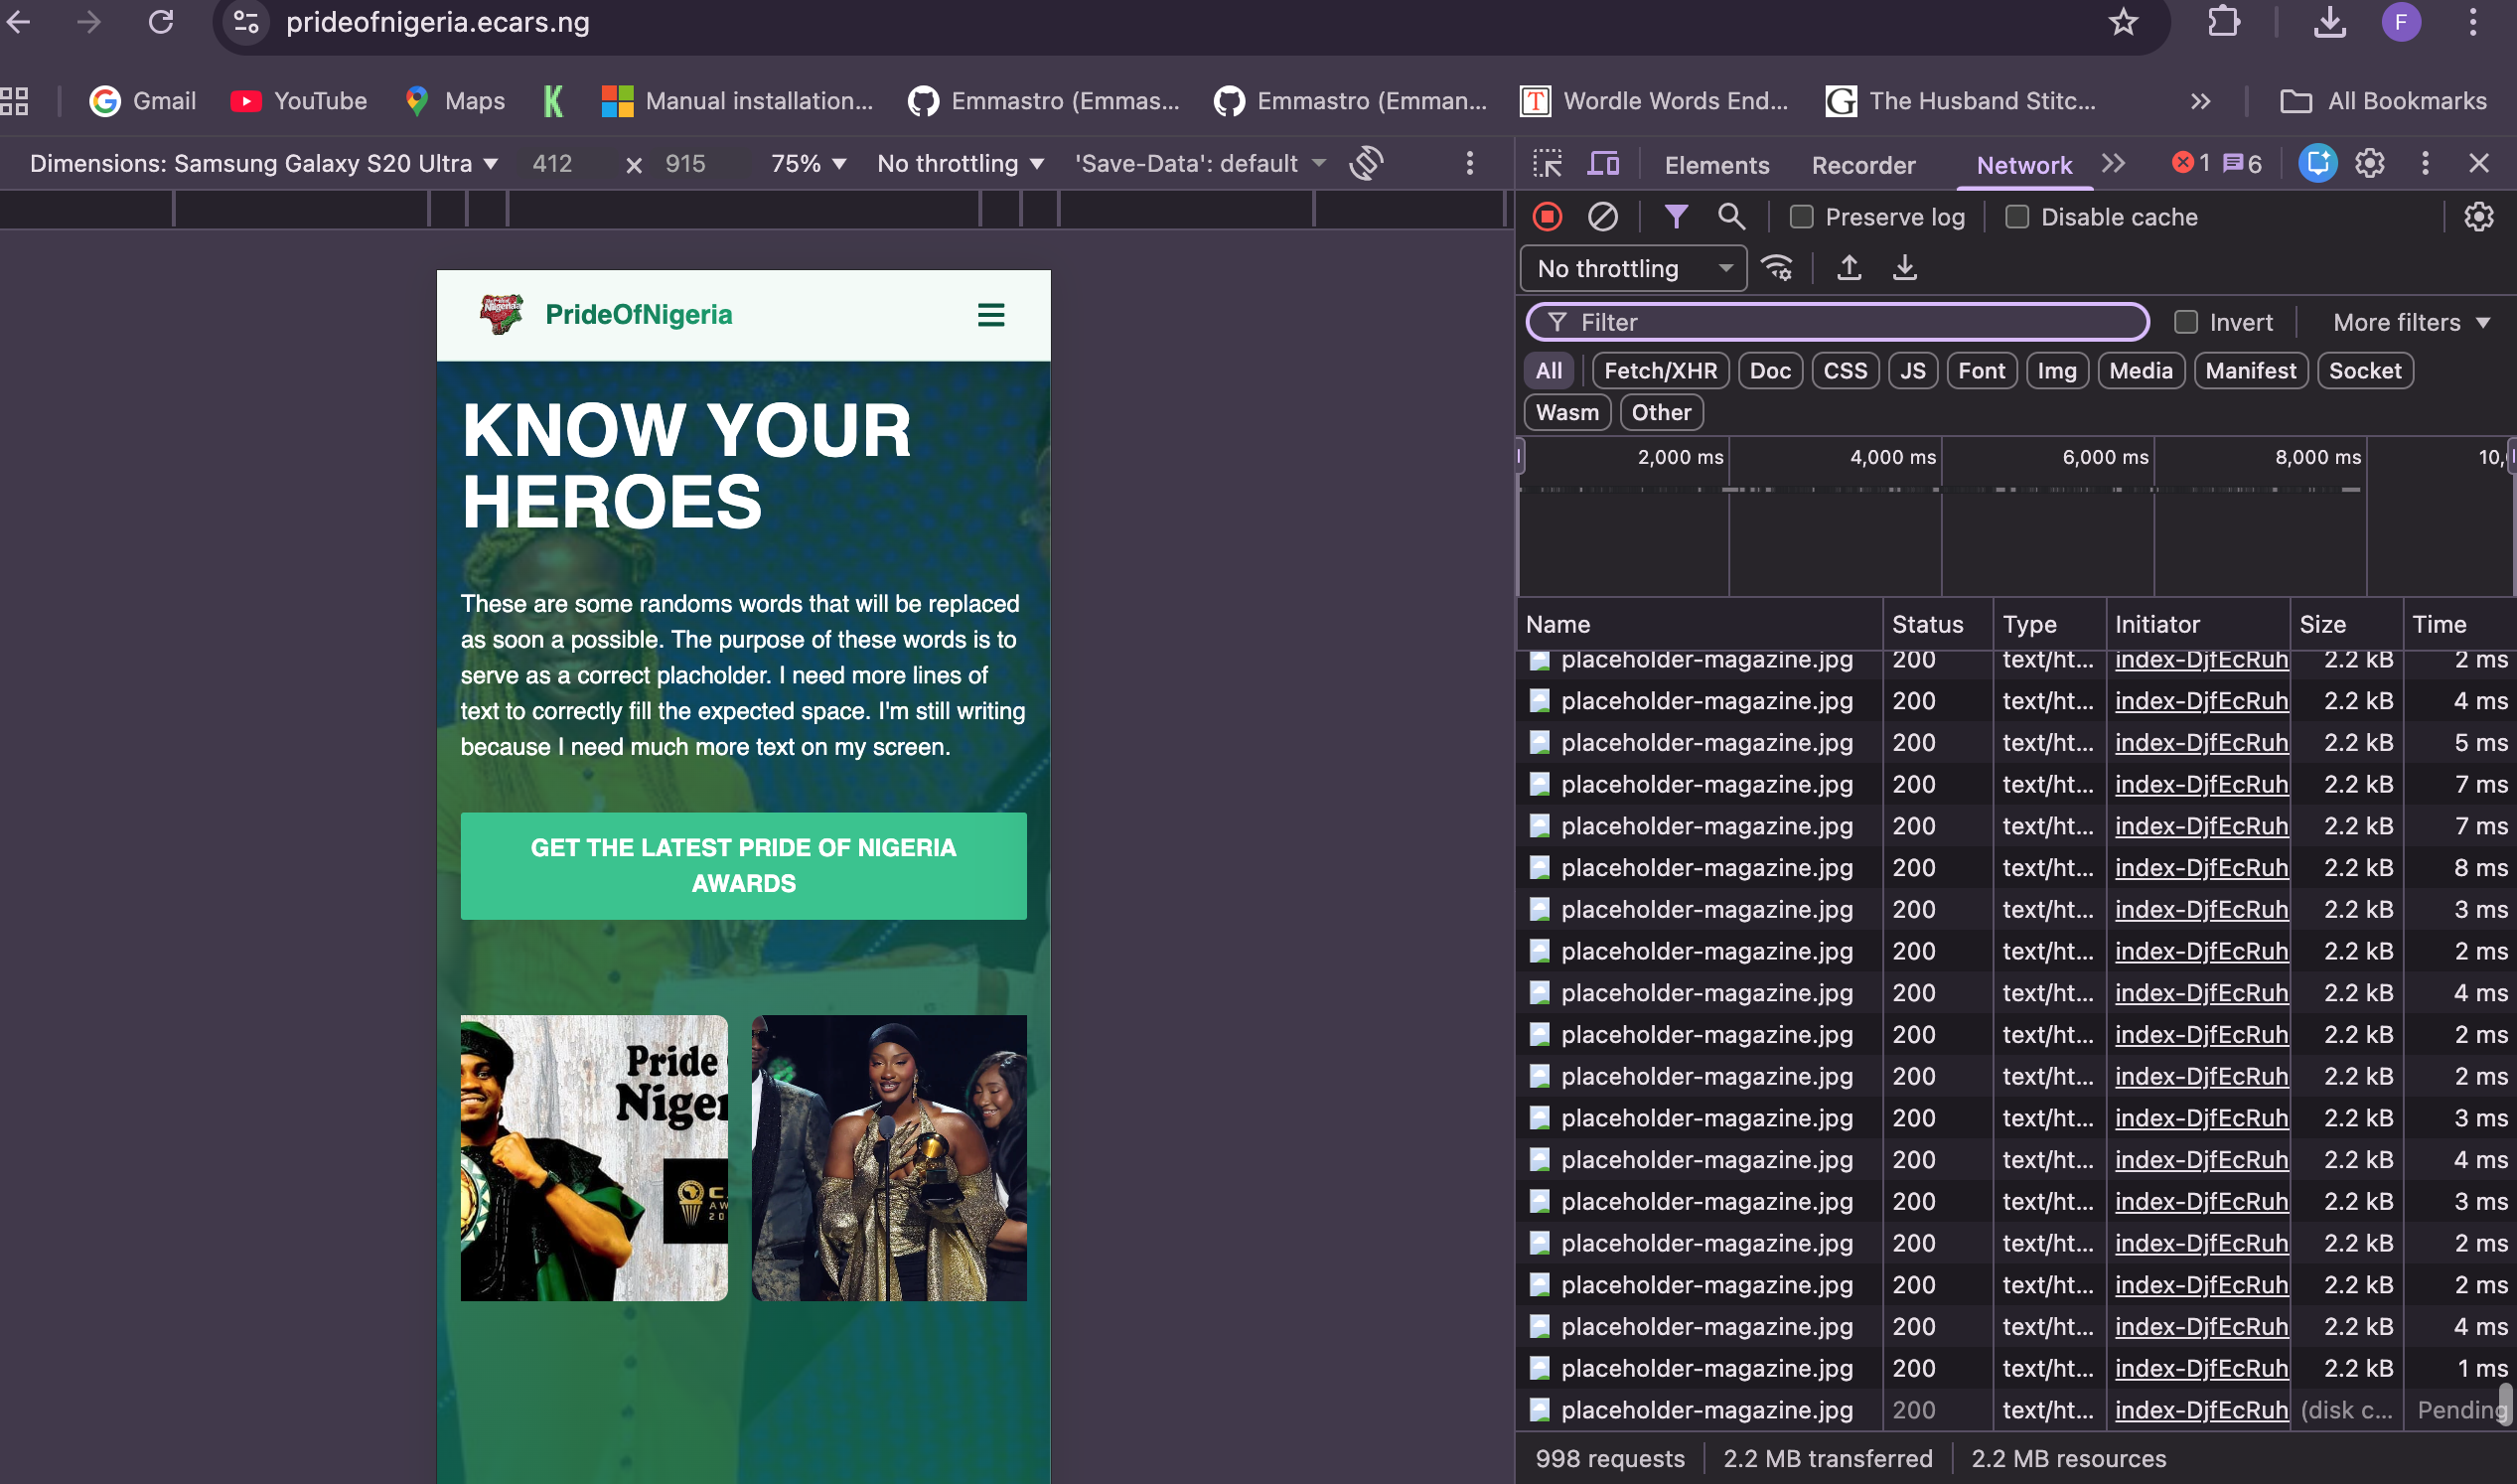Tick the Invert filter checkbox
This screenshot has height=1484, width=2517.
pos(2186,322)
